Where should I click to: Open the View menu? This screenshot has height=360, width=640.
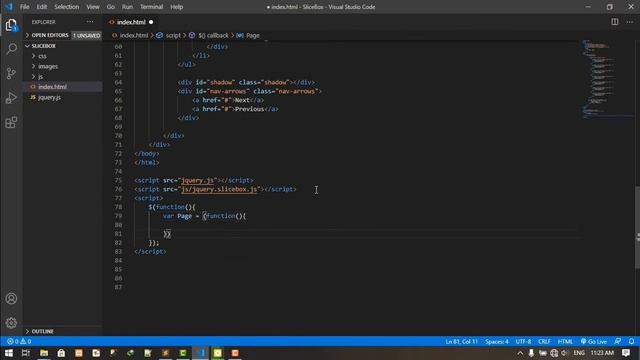[x=93, y=7]
